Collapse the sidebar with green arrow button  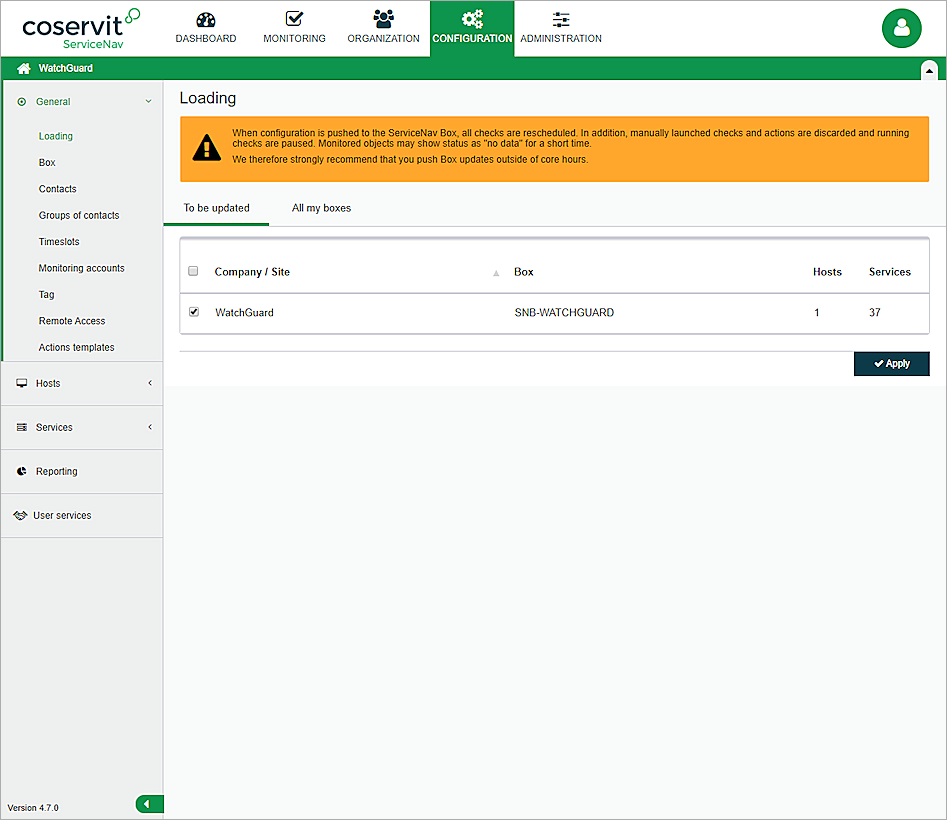point(148,804)
